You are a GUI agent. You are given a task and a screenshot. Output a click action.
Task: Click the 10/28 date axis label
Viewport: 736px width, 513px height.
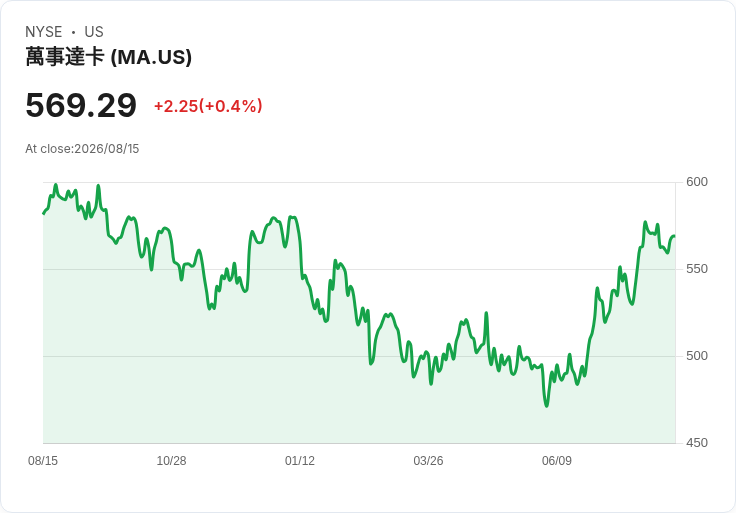pyautogui.click(x=171, y=461)
